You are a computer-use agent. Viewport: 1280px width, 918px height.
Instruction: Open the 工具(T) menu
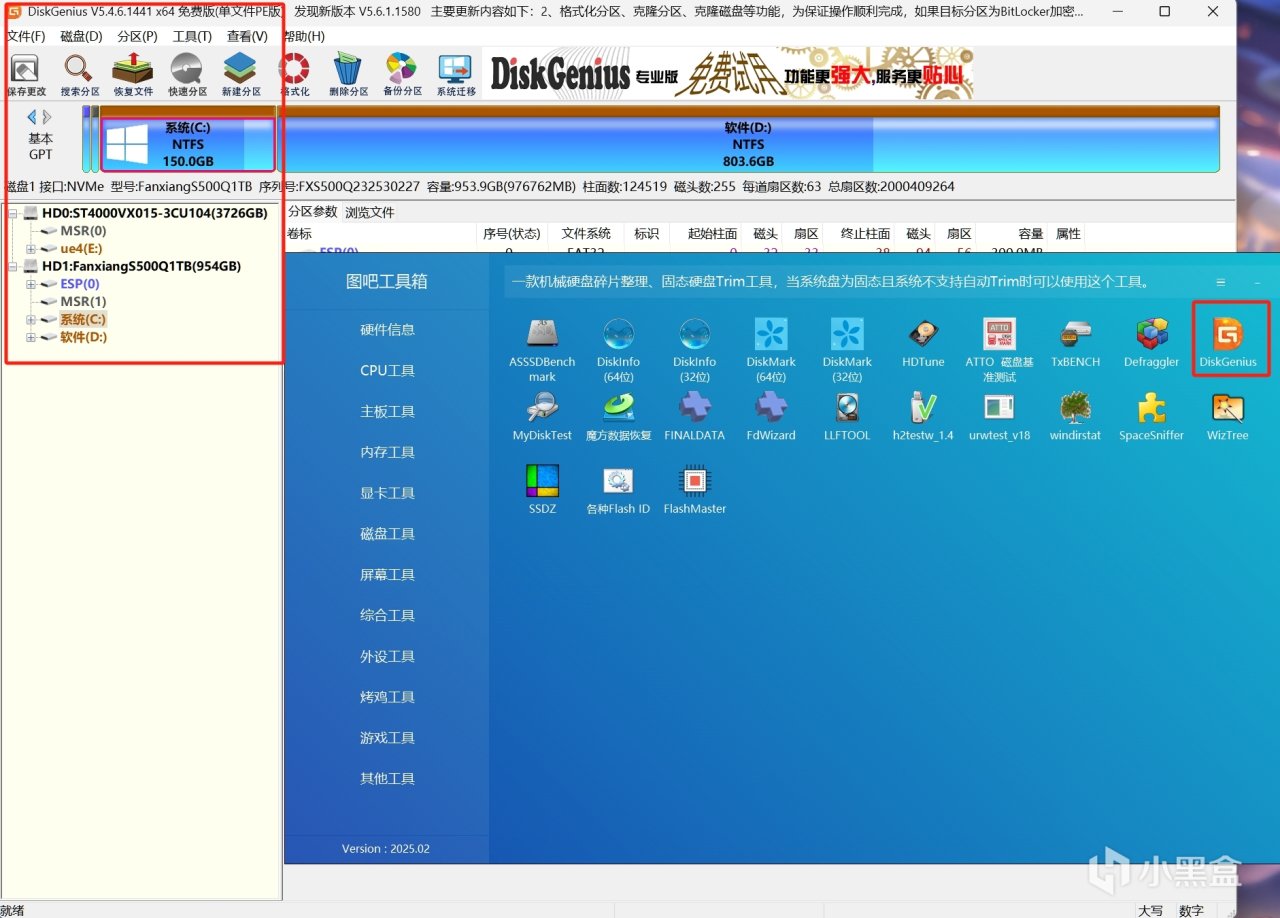(192, 36)
